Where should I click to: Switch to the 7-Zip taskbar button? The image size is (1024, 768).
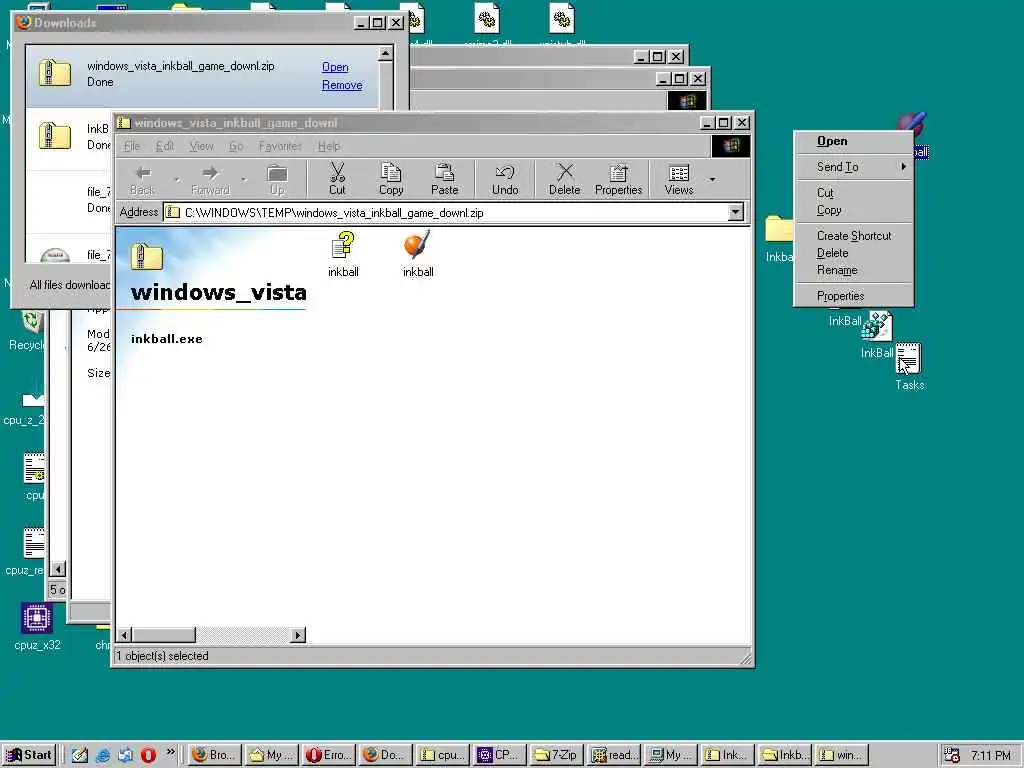556,755
